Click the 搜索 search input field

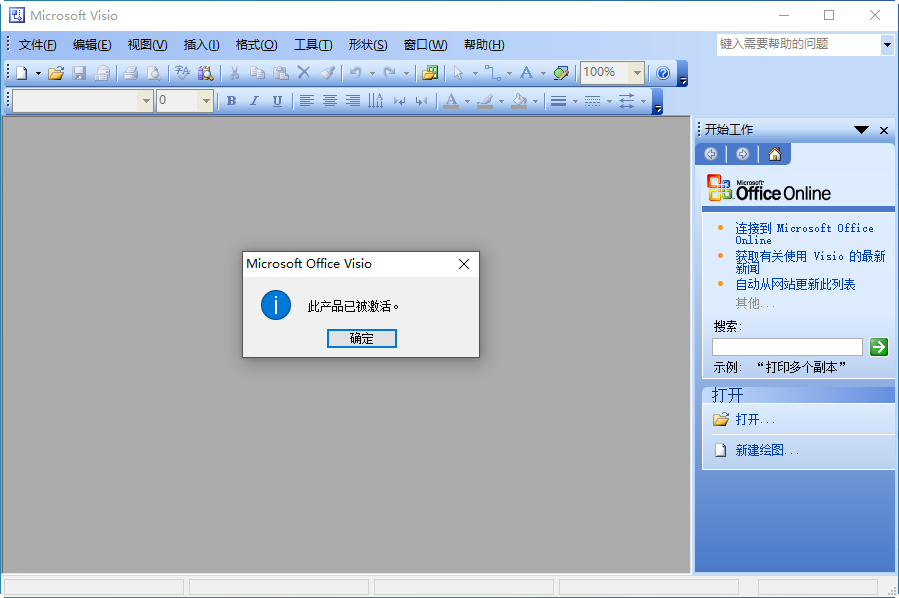tap(787, 346)
